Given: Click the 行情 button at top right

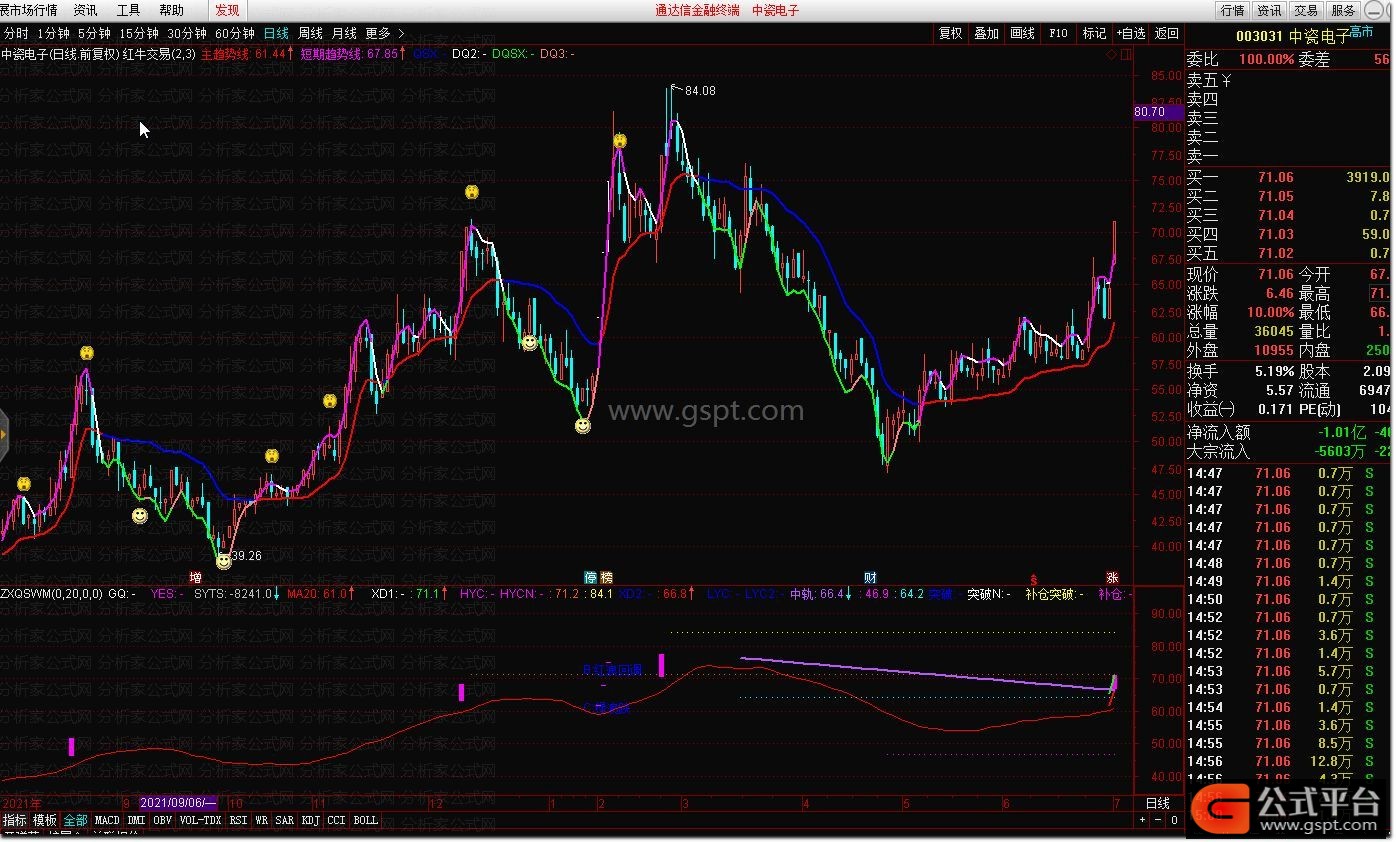Looking at the screenshot, I should 1233,10.
